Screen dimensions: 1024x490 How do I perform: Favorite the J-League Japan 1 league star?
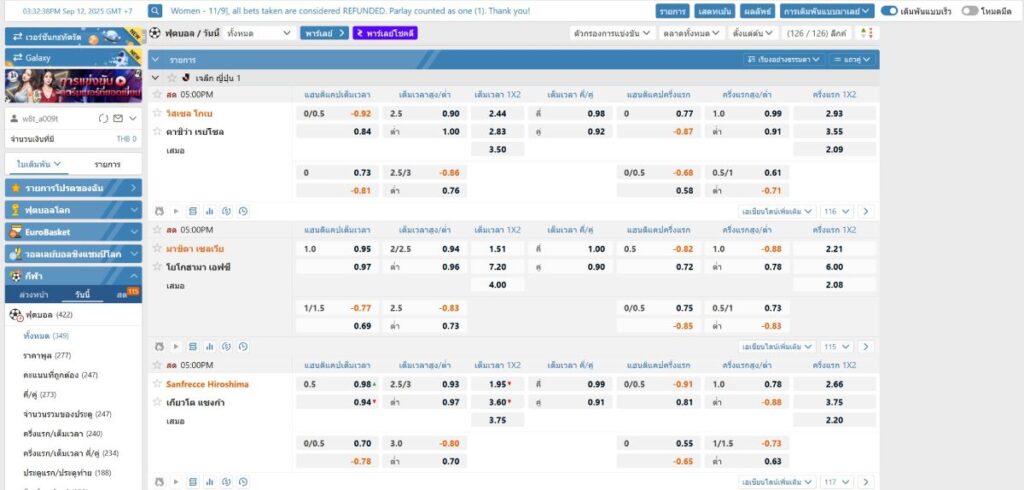[x=170, y=78]
